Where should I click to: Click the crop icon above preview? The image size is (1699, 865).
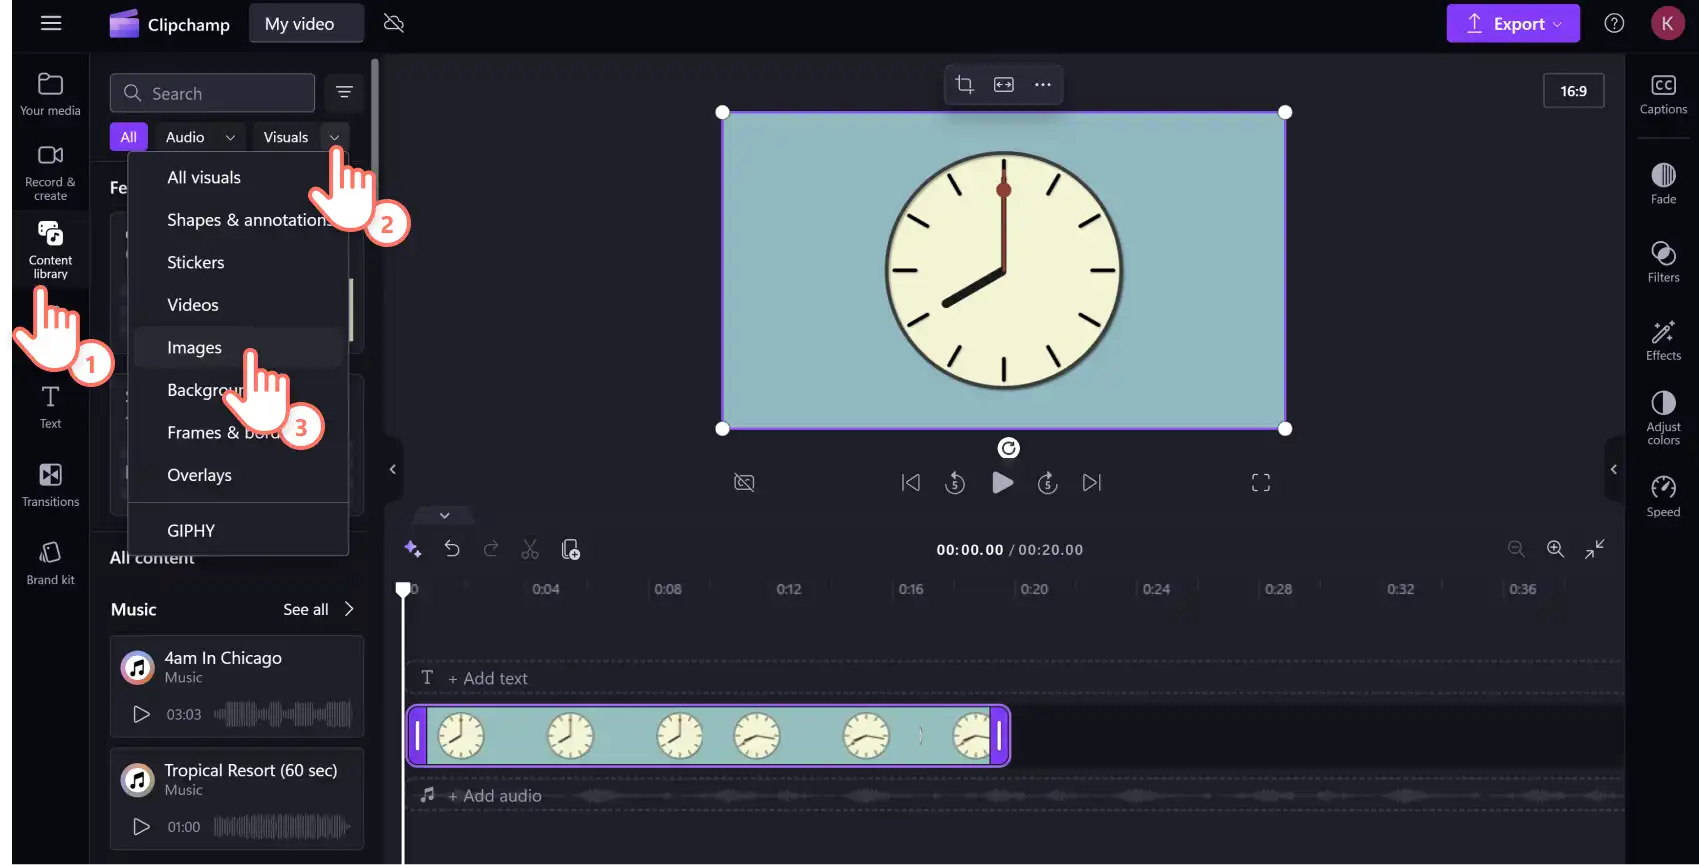pyautogui.click(x=964, y=84)
